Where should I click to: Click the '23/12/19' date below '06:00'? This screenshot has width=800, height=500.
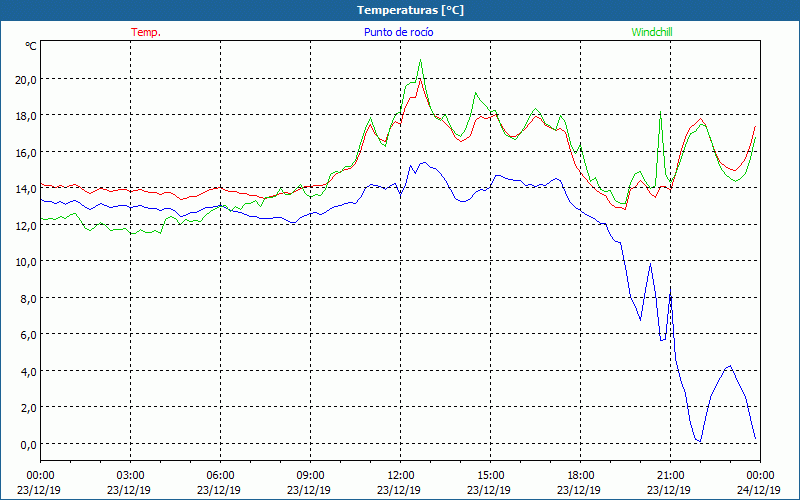(219, 490)
